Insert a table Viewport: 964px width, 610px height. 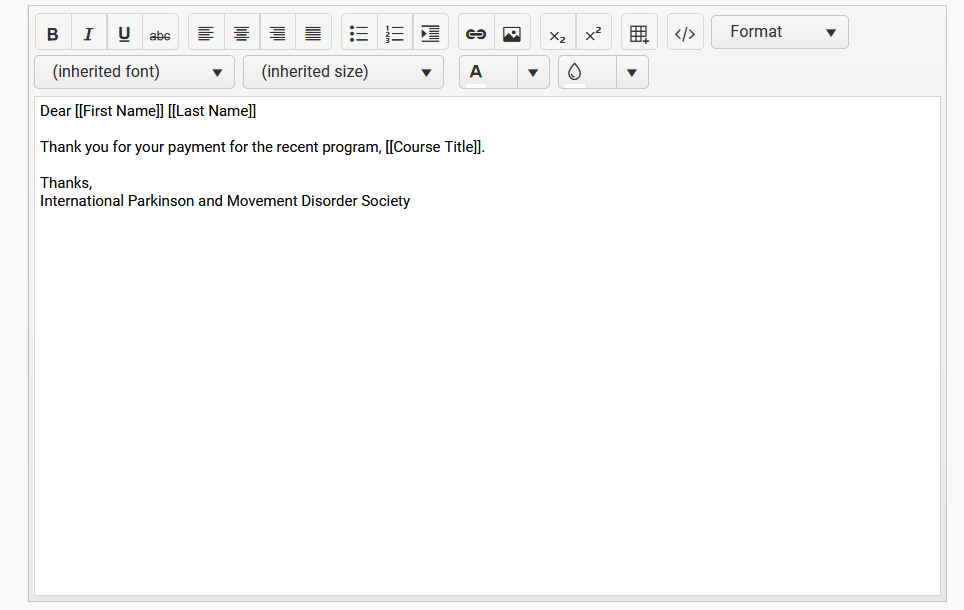[639, 33]
